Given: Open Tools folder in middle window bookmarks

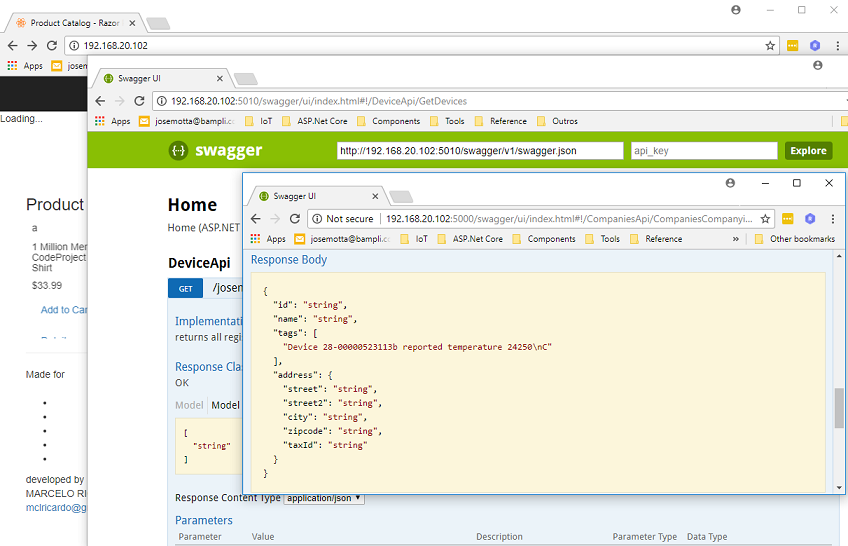Looking at the screenshot, I should [x=447, y=121].
